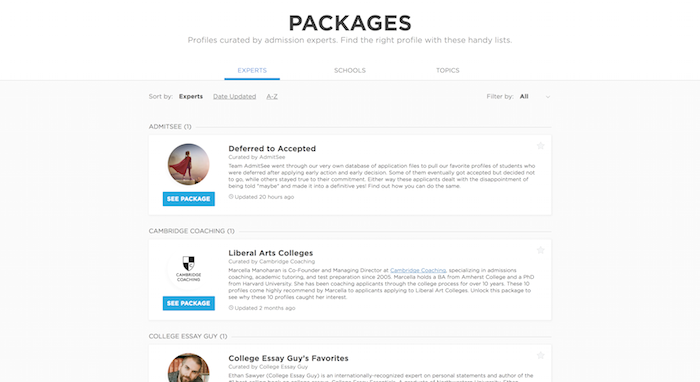
Task: Favorite the Deferred to Accepted package star
Action: (x=540, y=146)
